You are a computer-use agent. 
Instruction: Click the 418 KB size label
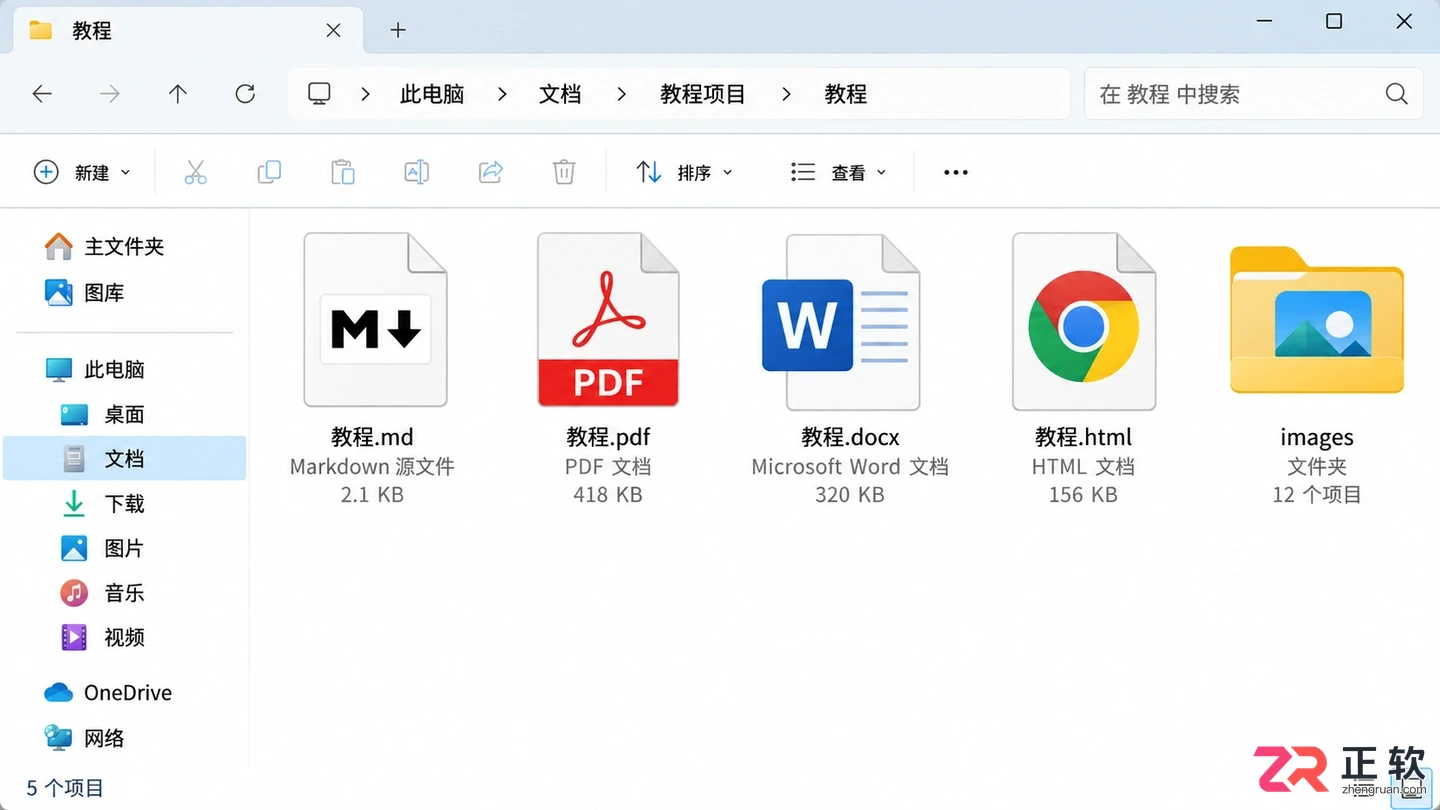(608, 495)
